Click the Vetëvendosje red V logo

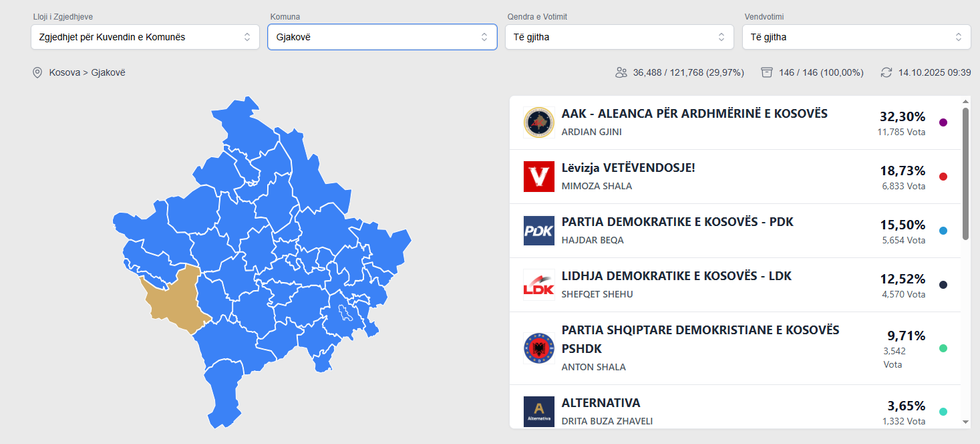(539, 176)
